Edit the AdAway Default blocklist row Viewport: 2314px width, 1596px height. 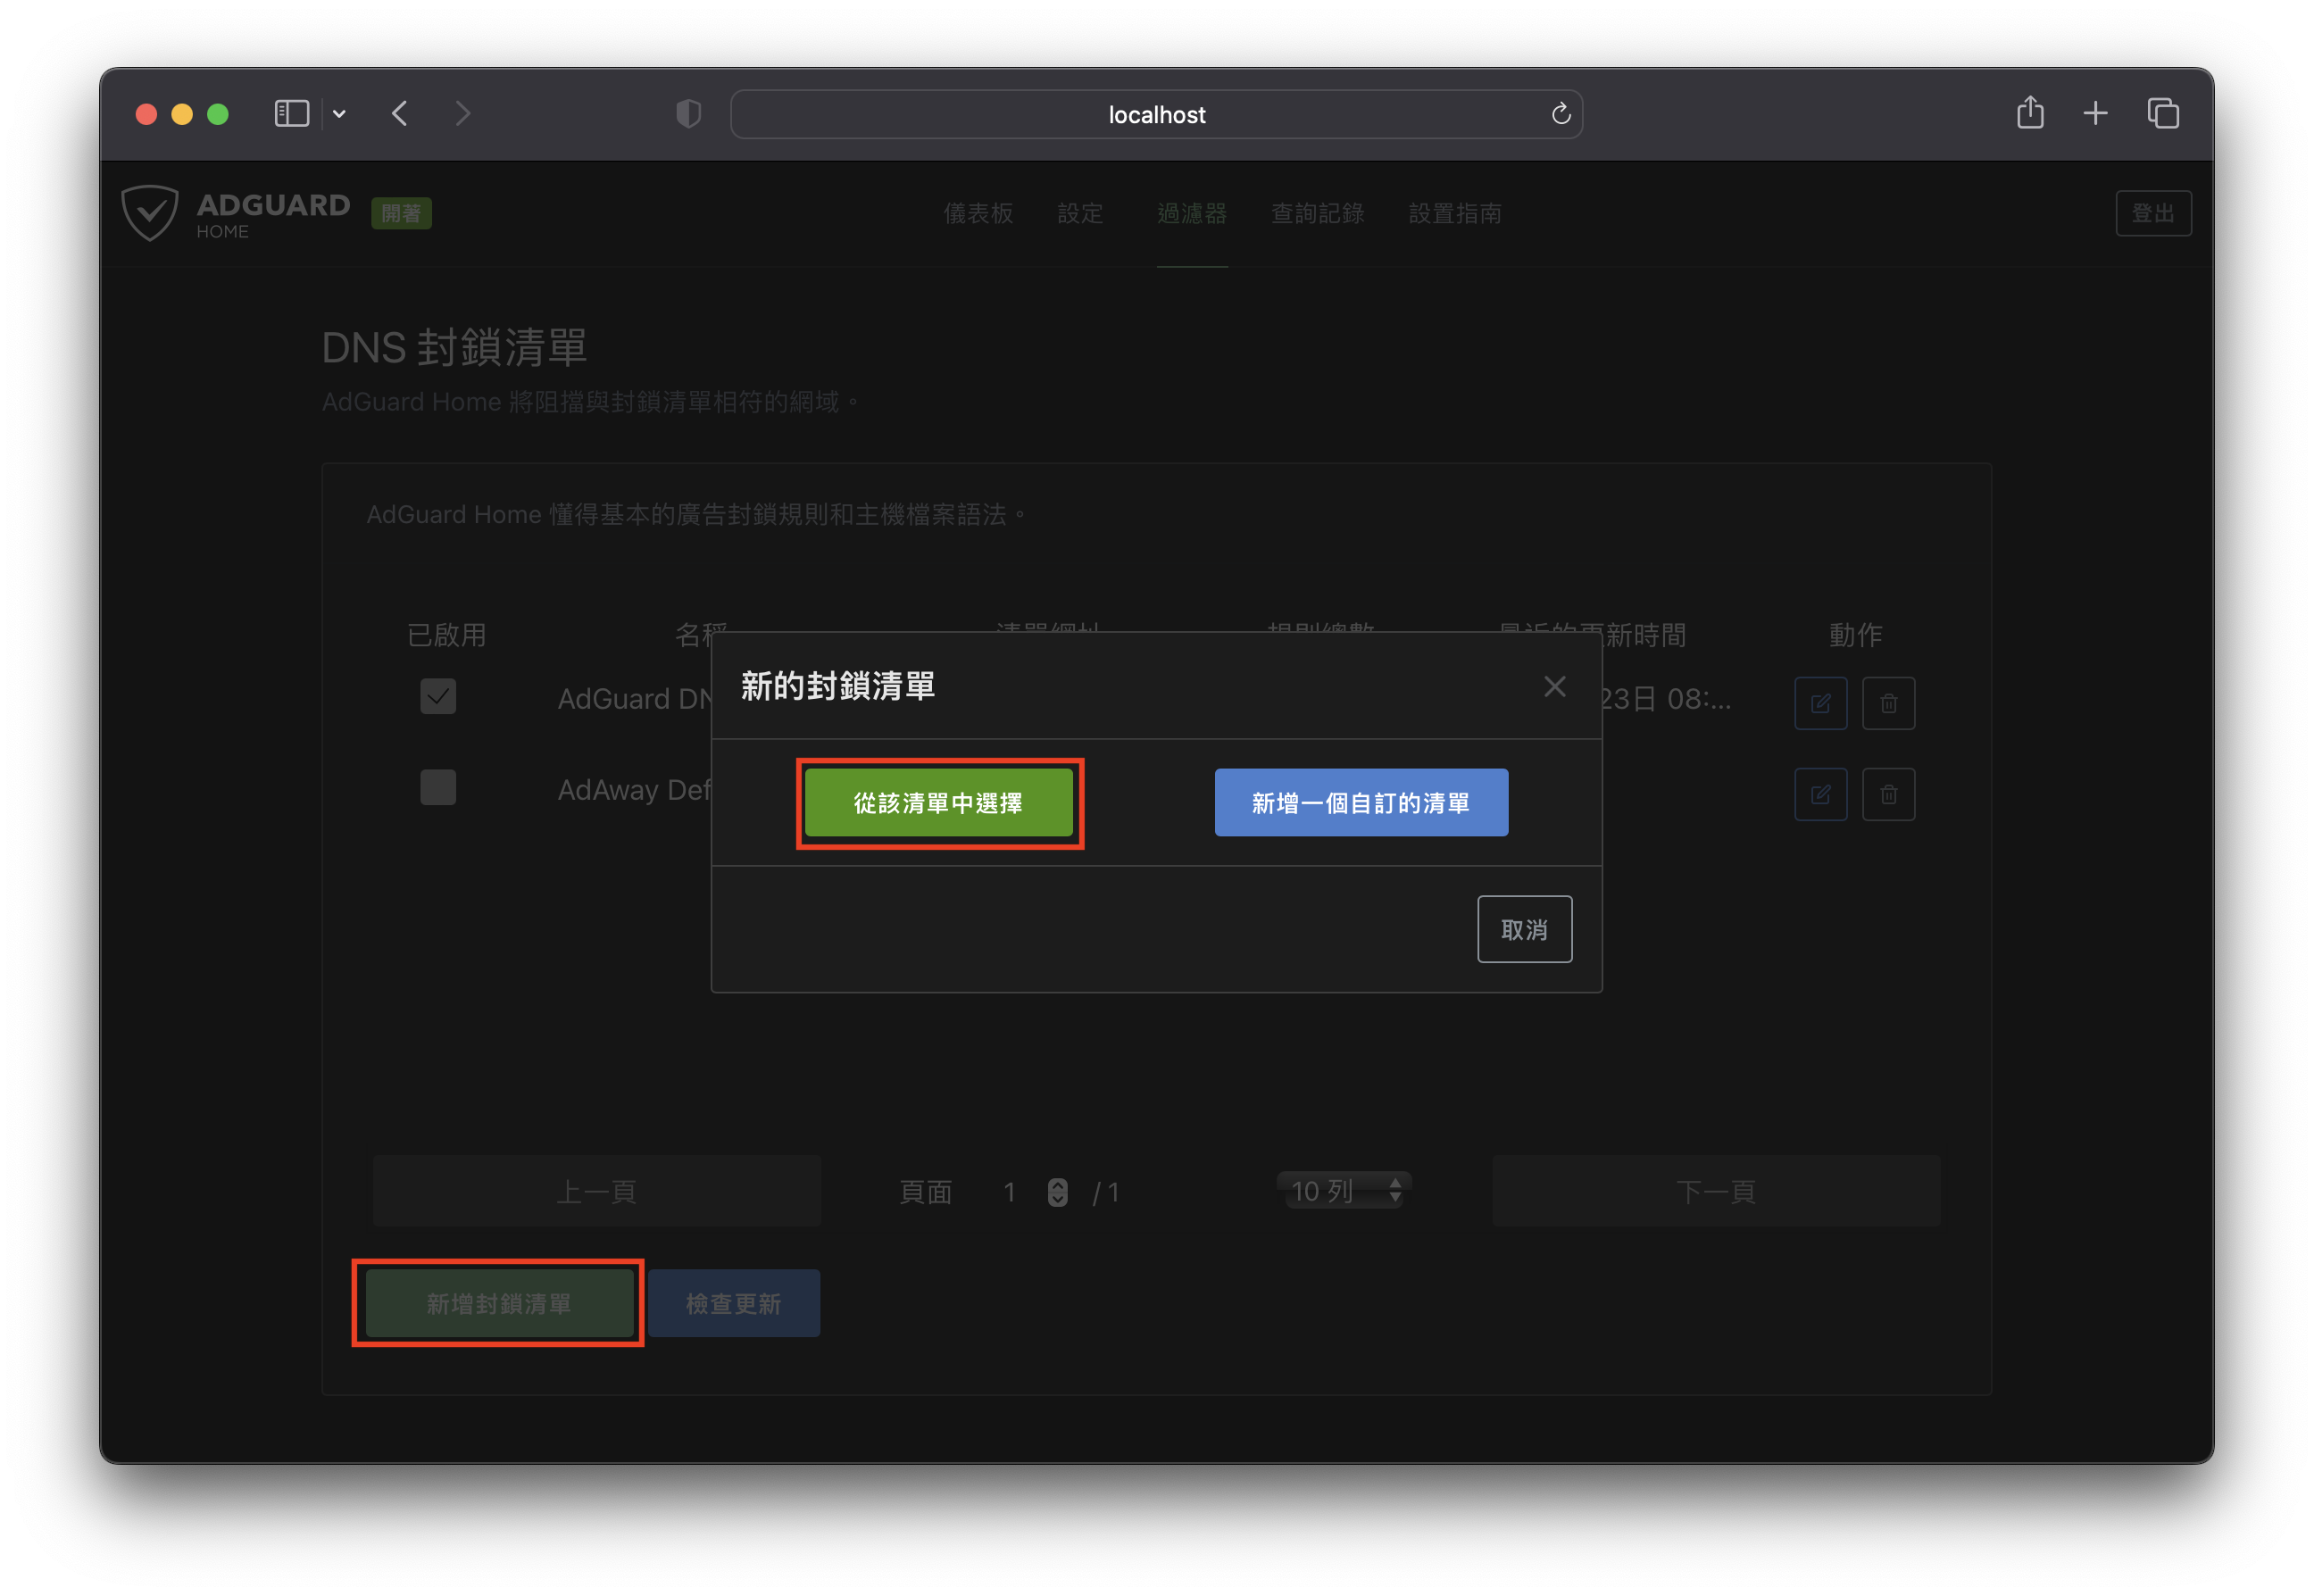point(1819,794)
